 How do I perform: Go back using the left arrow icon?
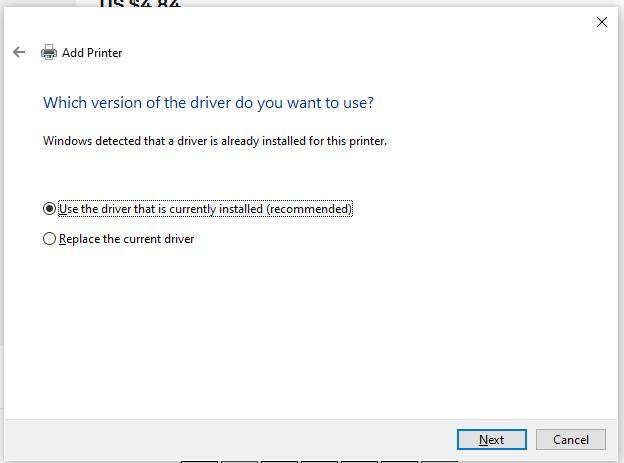point(19,52)
